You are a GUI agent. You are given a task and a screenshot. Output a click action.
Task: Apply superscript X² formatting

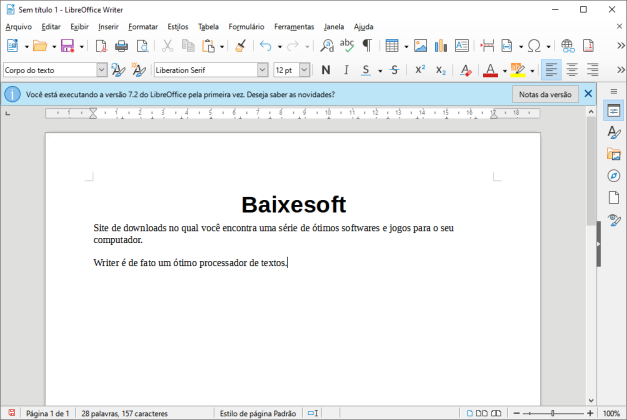[420, 70]
